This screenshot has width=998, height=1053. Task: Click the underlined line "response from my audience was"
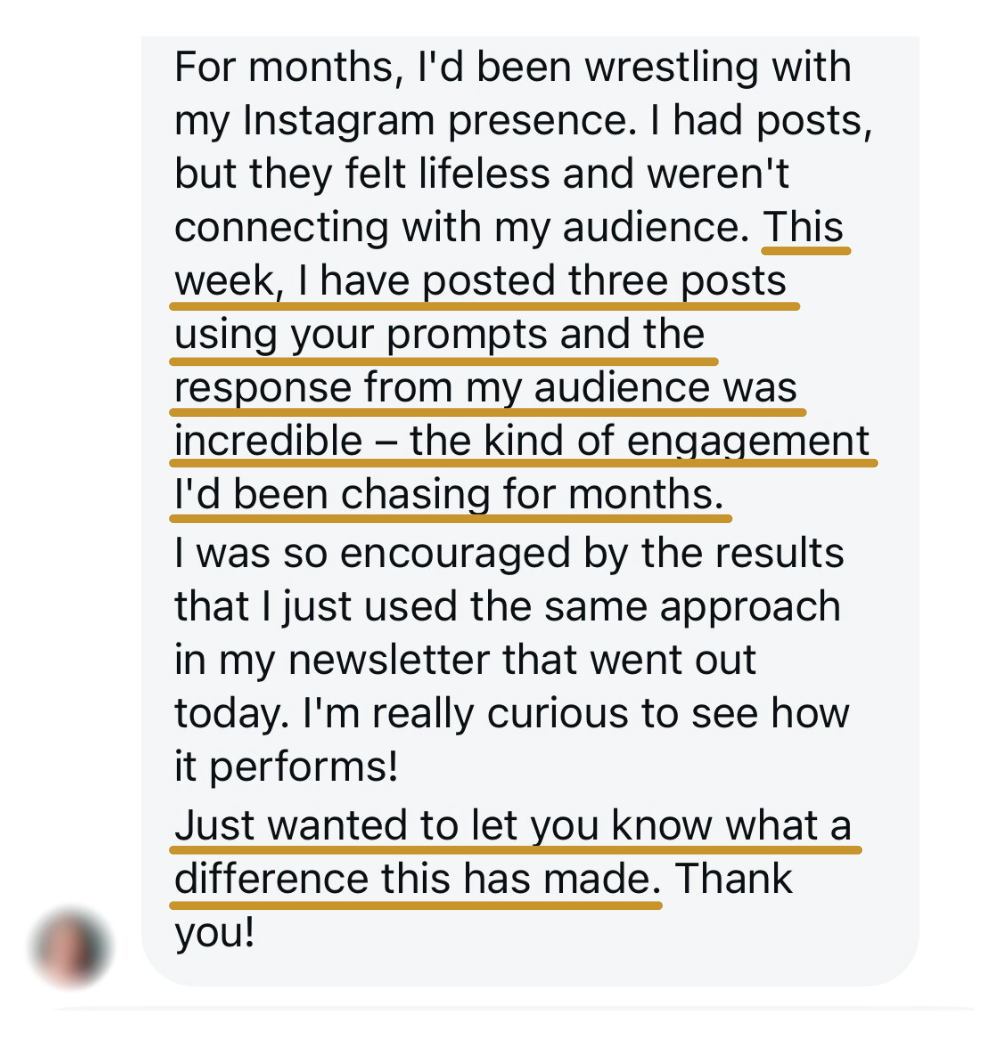pyautogui.click(x=485, y=388)
